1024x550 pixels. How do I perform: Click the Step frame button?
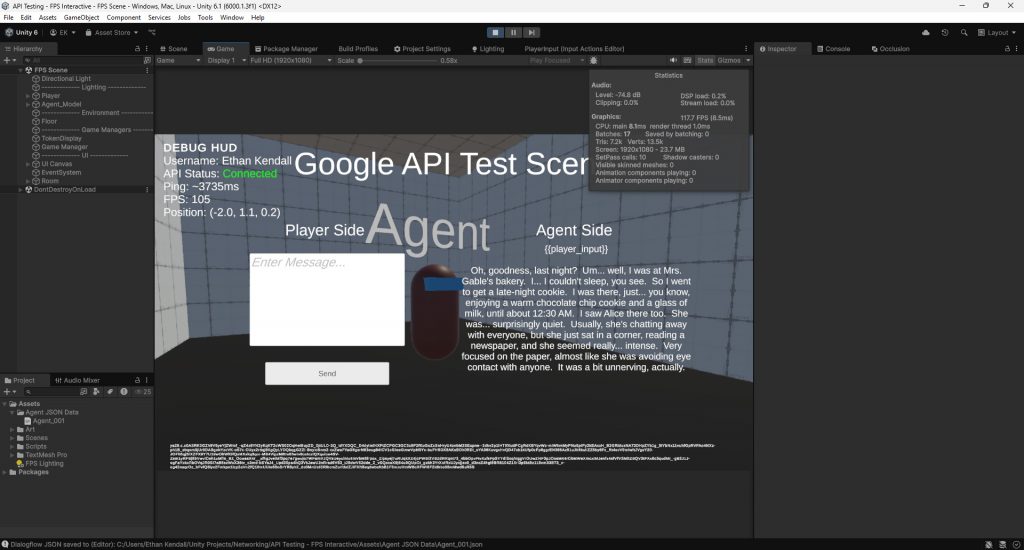click(x=531, y=32)
